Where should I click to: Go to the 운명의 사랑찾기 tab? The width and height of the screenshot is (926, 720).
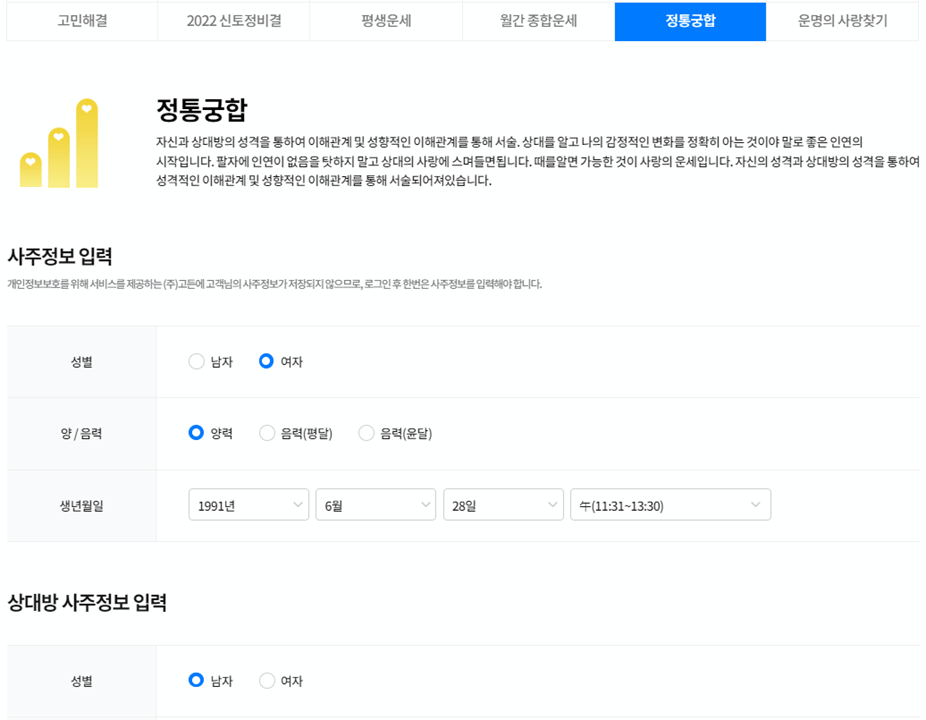[x=843, y=21]
